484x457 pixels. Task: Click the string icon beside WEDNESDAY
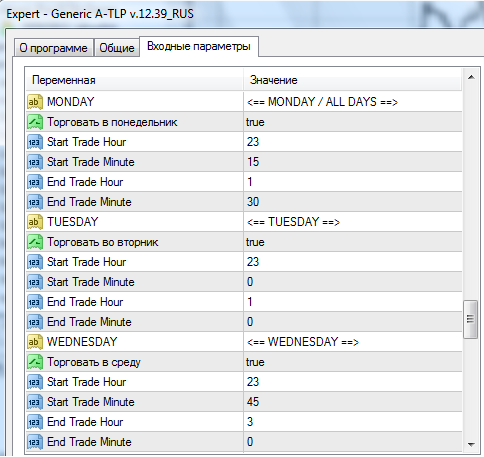[35, 342]
